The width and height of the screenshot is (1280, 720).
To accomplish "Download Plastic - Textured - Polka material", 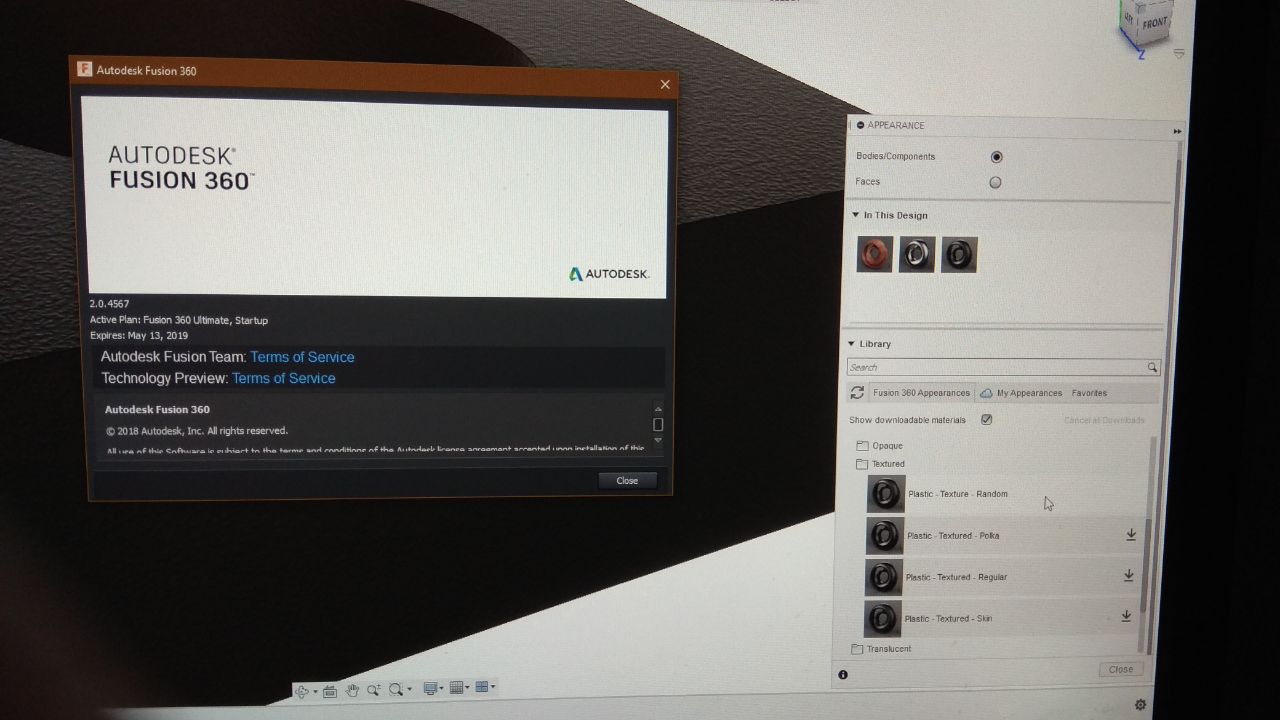I will pyautogui.click(x=1131, y=535).
